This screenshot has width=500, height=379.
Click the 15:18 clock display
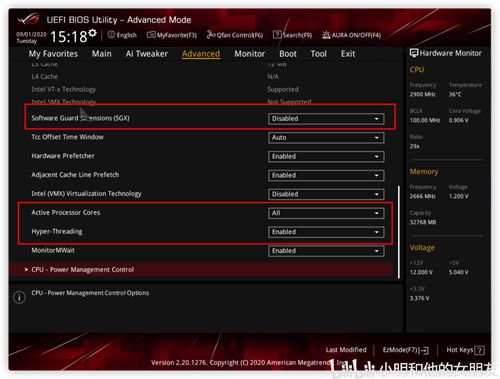click(x=68, y=36)
